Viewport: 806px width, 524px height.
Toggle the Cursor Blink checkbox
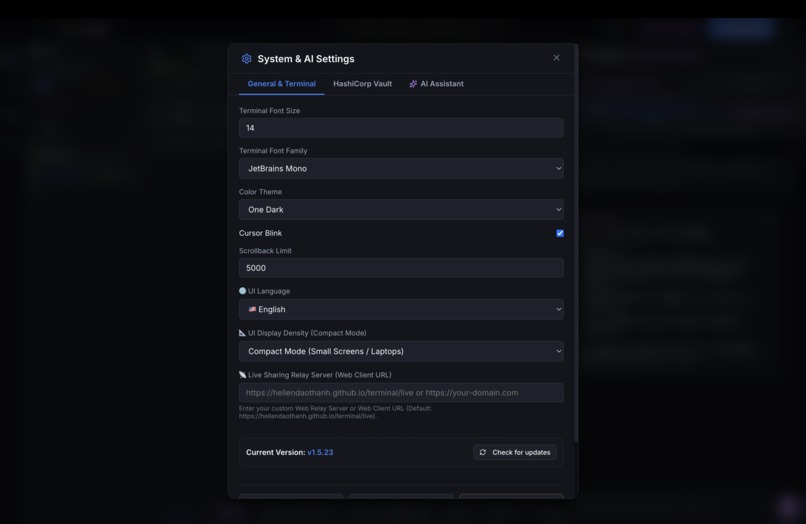point(560,233)
